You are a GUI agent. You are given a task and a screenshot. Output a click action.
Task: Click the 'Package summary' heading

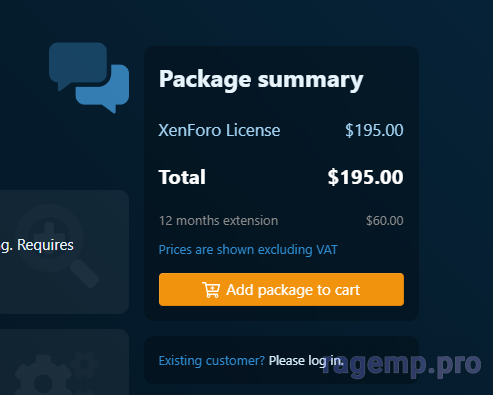click(x=261, y=80)
